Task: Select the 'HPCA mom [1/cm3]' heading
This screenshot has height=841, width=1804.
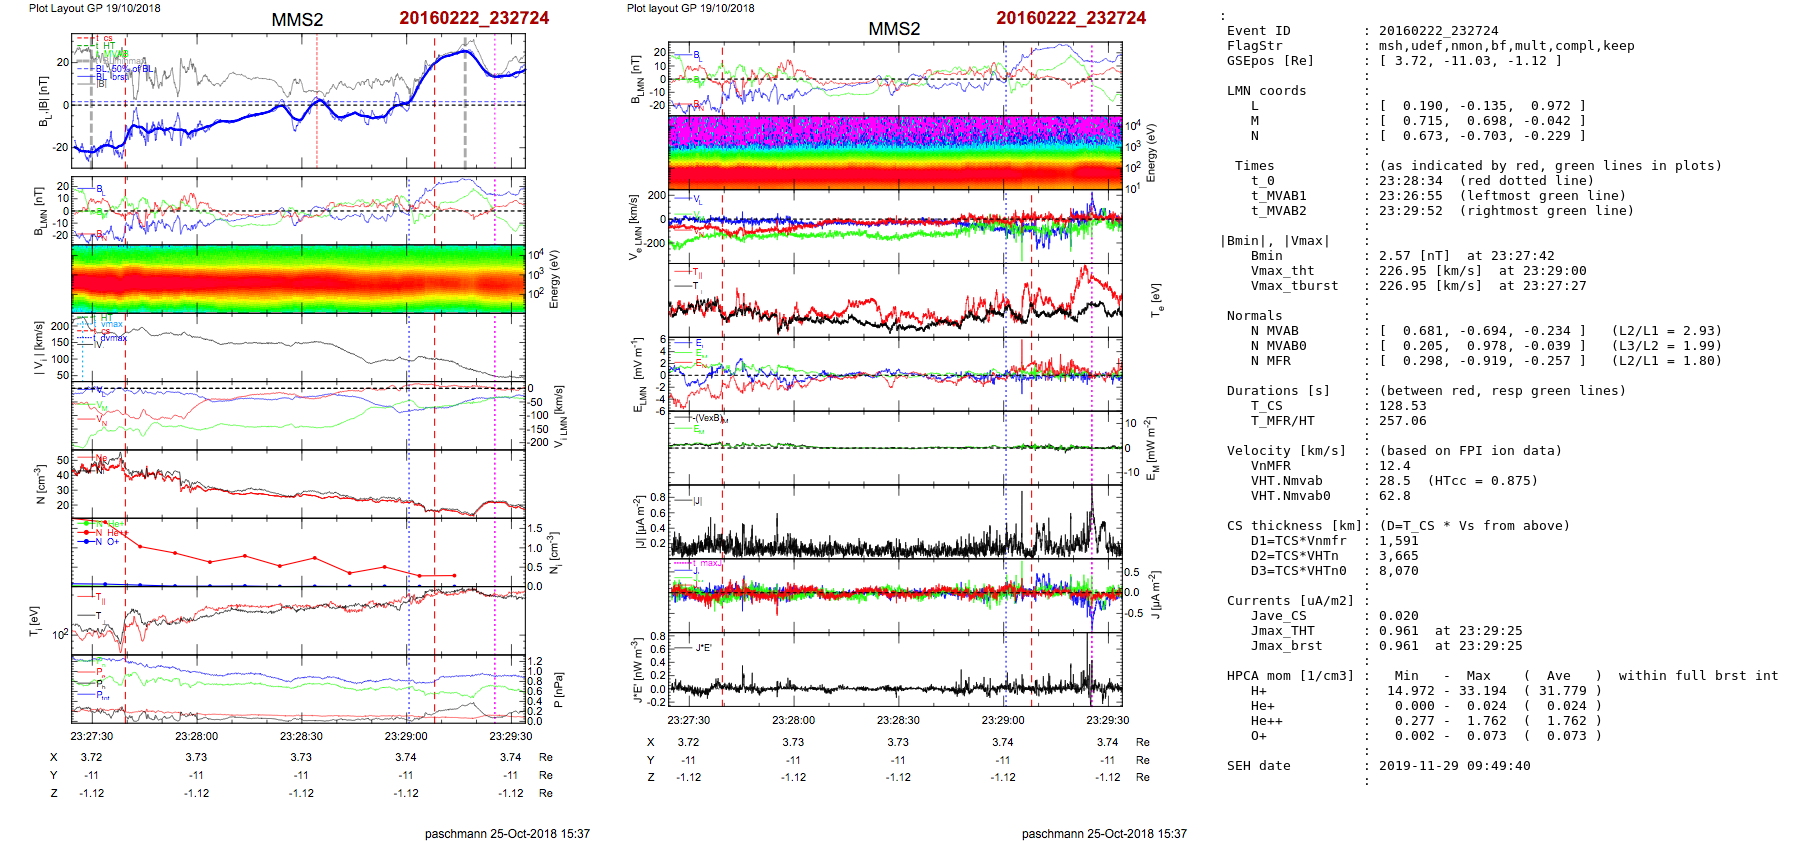Action: [1290, 676]
